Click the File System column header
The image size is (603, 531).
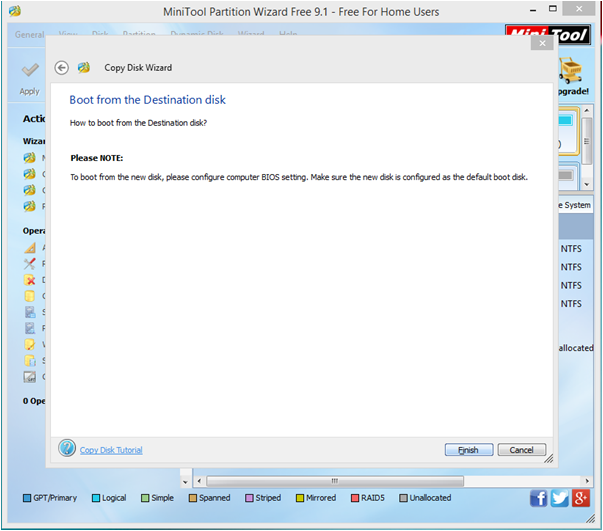(575, 205)
